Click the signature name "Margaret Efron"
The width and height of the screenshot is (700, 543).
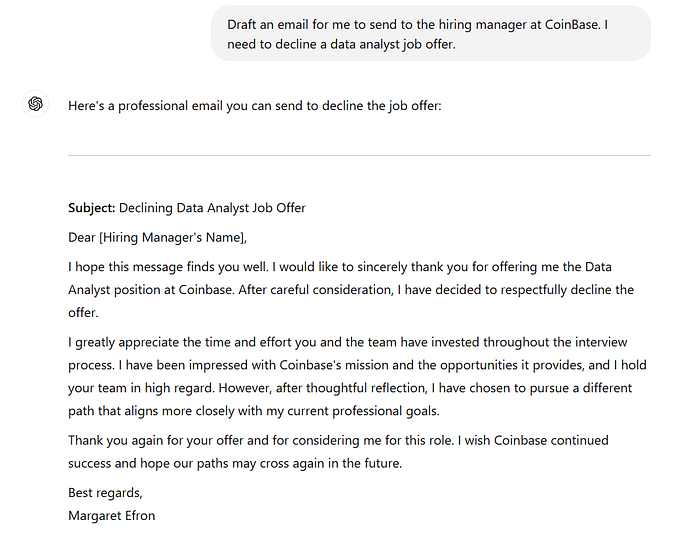coord(111,516)
